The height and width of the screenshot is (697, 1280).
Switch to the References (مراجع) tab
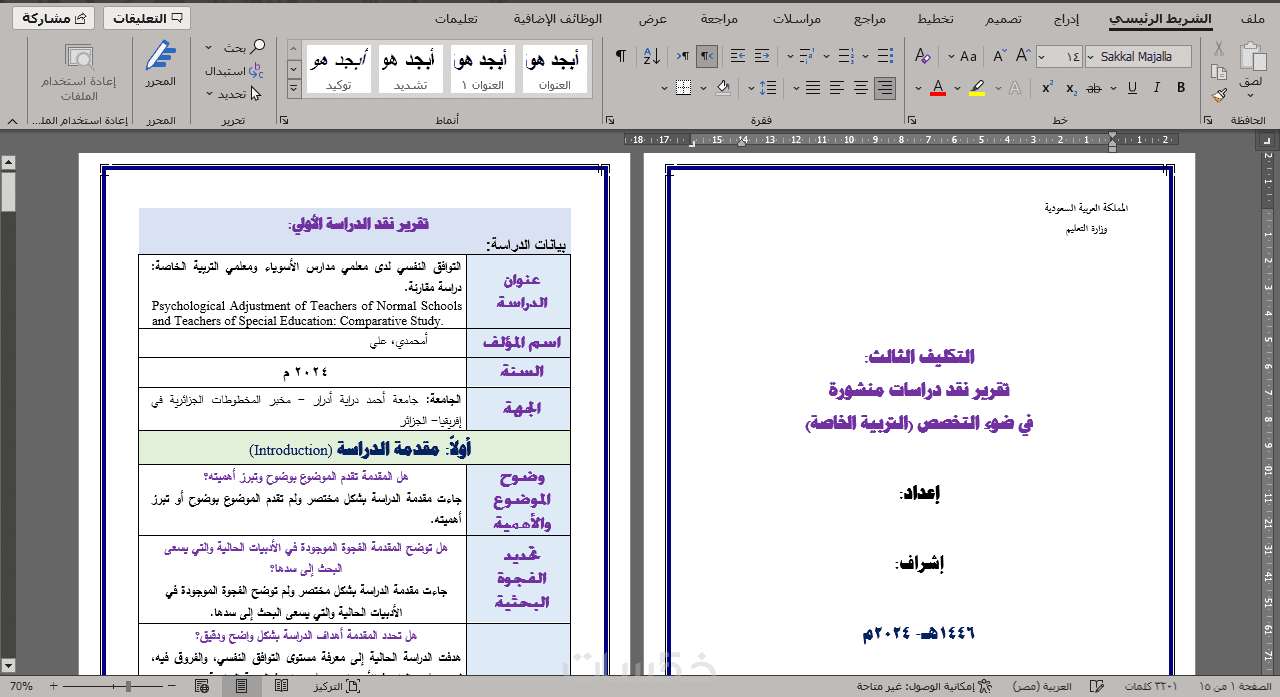click(870, 19)
